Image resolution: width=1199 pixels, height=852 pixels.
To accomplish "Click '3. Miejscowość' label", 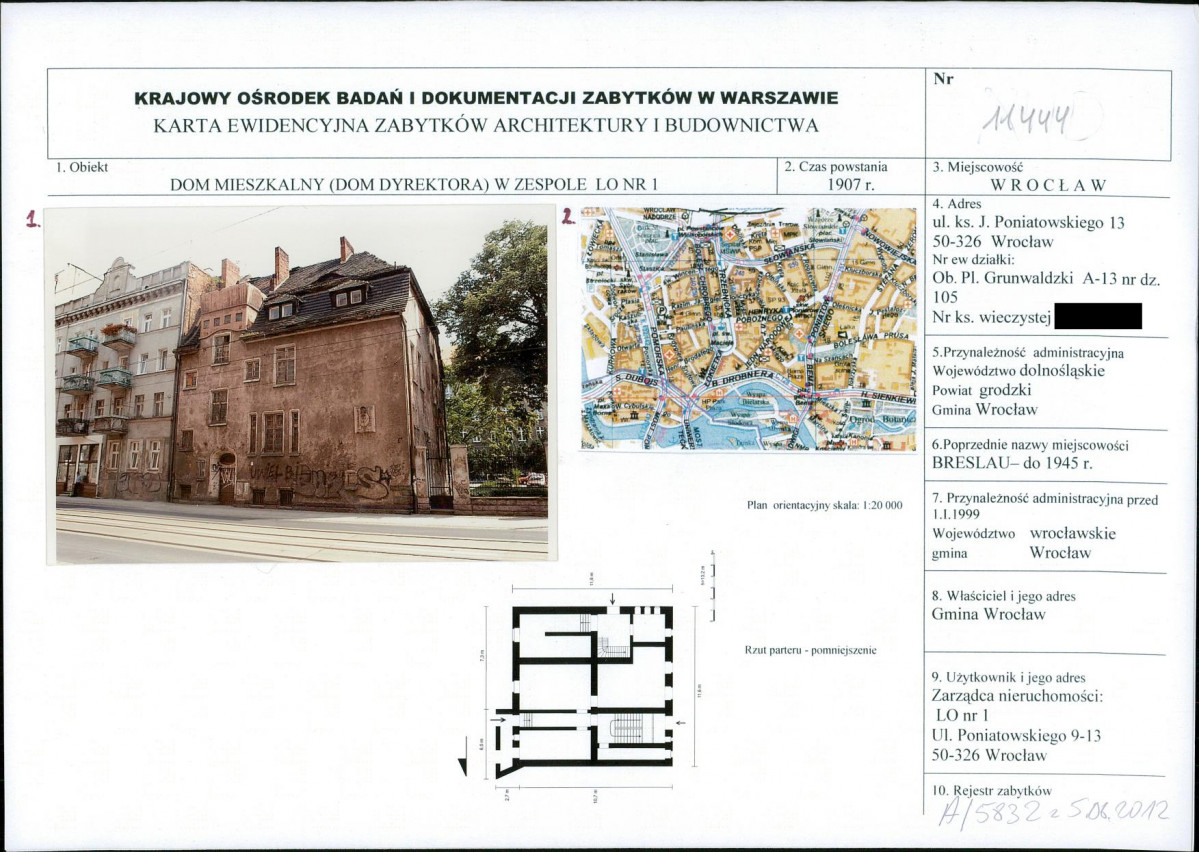I will (977, 167).
